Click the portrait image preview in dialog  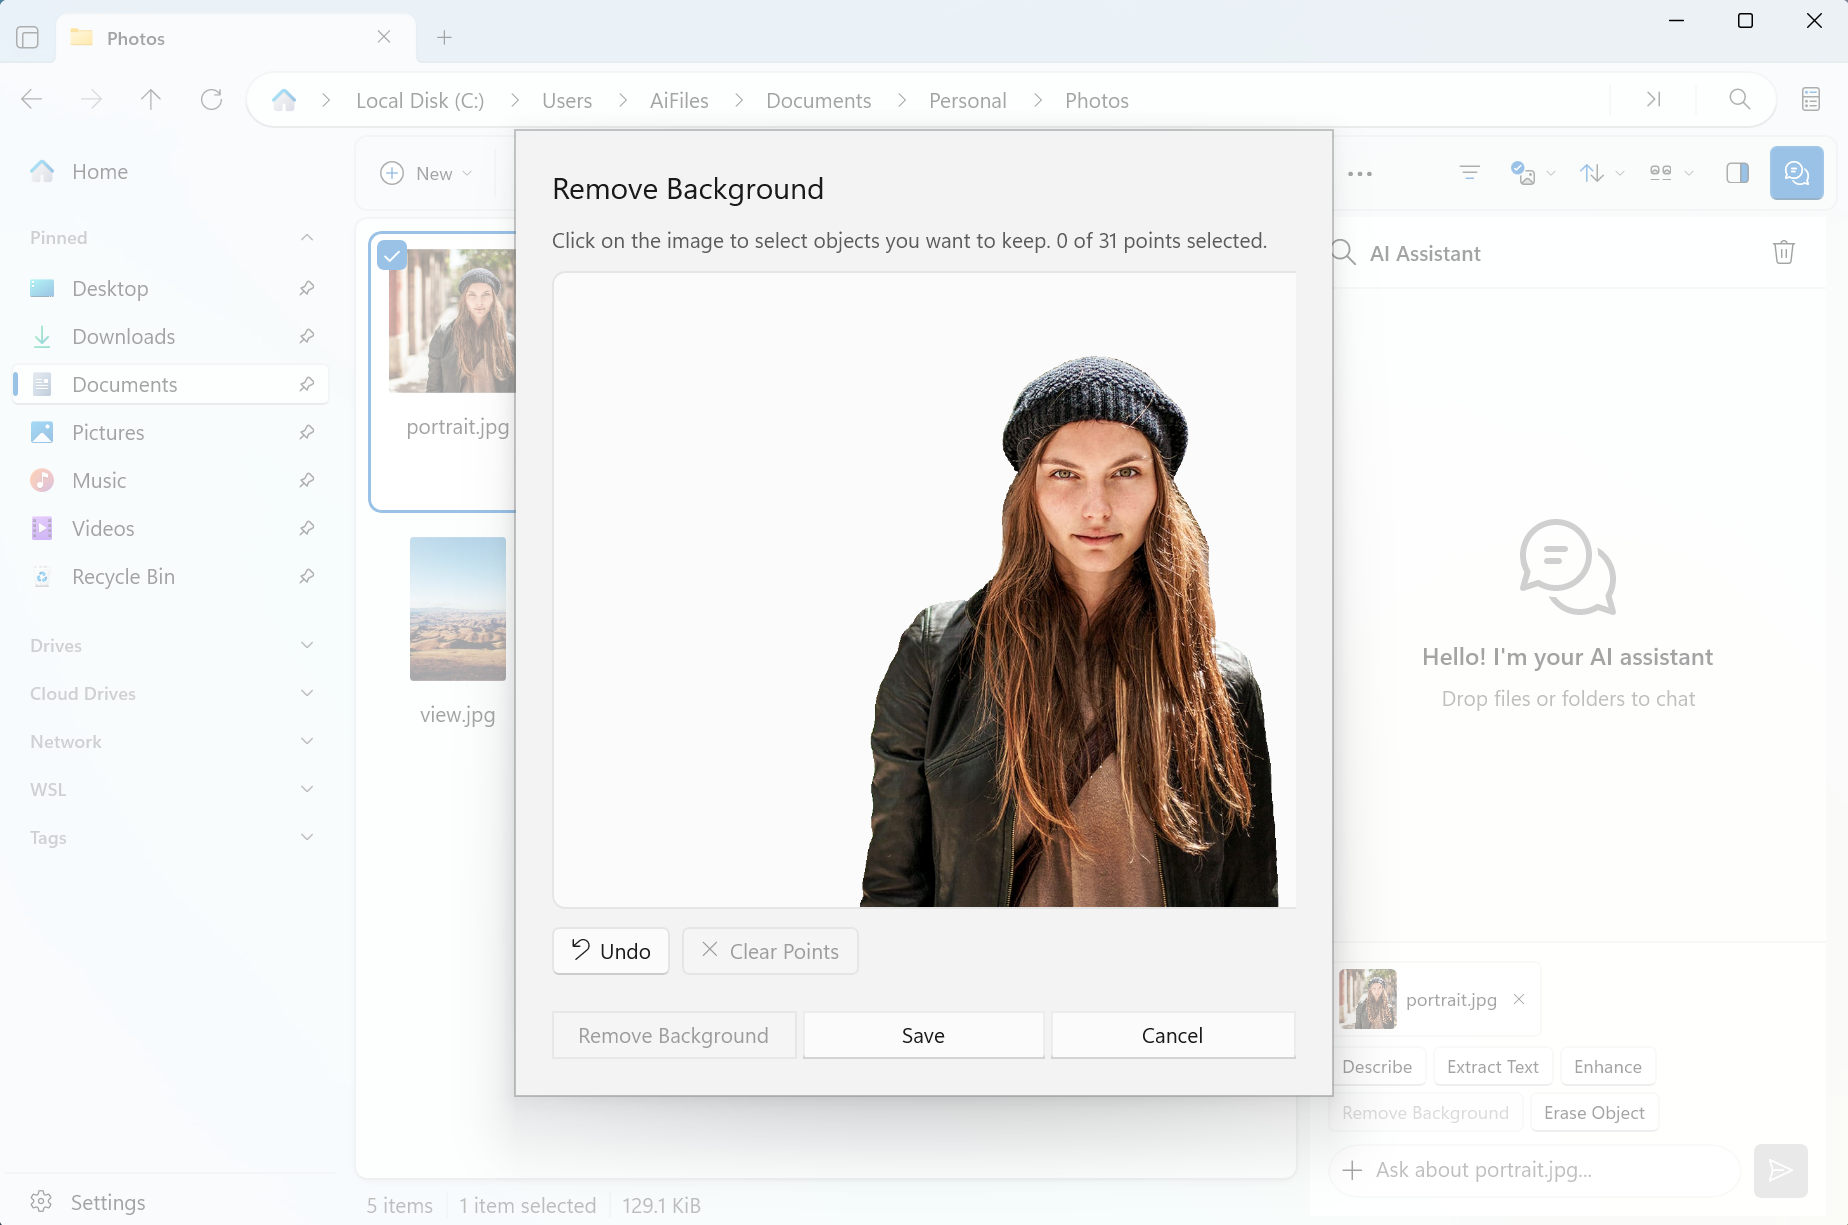tap(924, 590)
